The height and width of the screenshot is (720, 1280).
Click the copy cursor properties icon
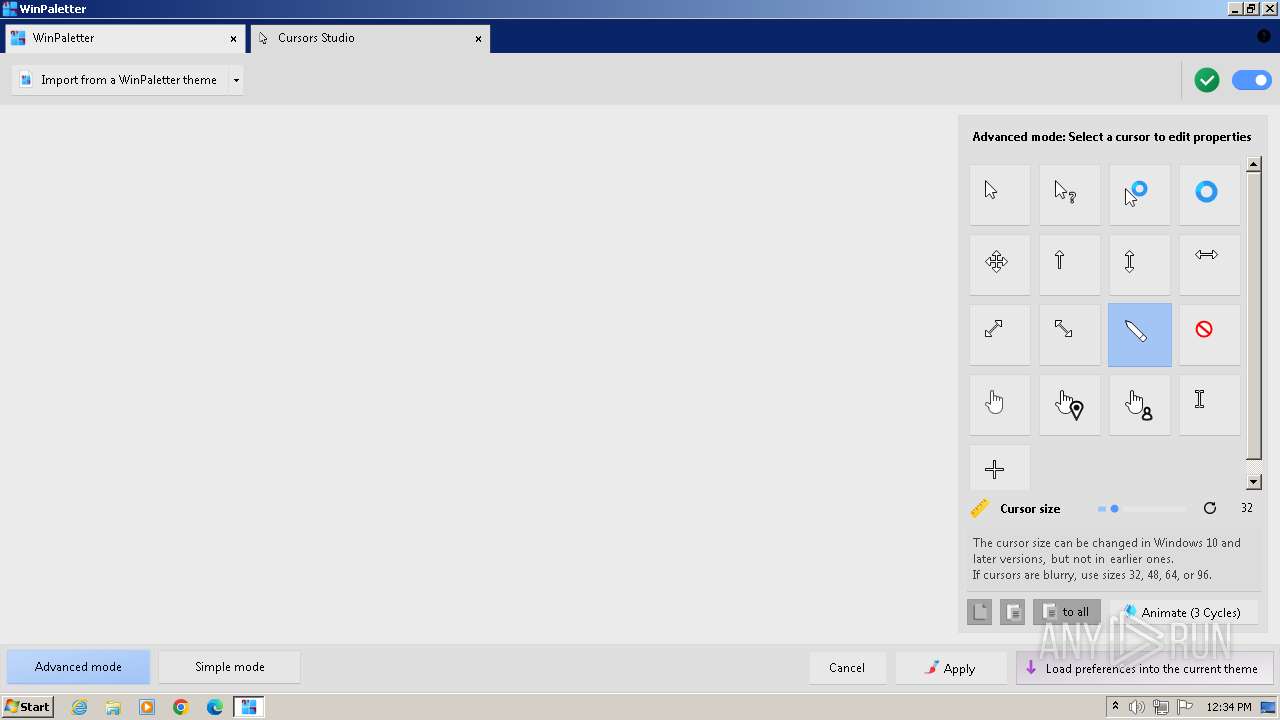[980, 612]
